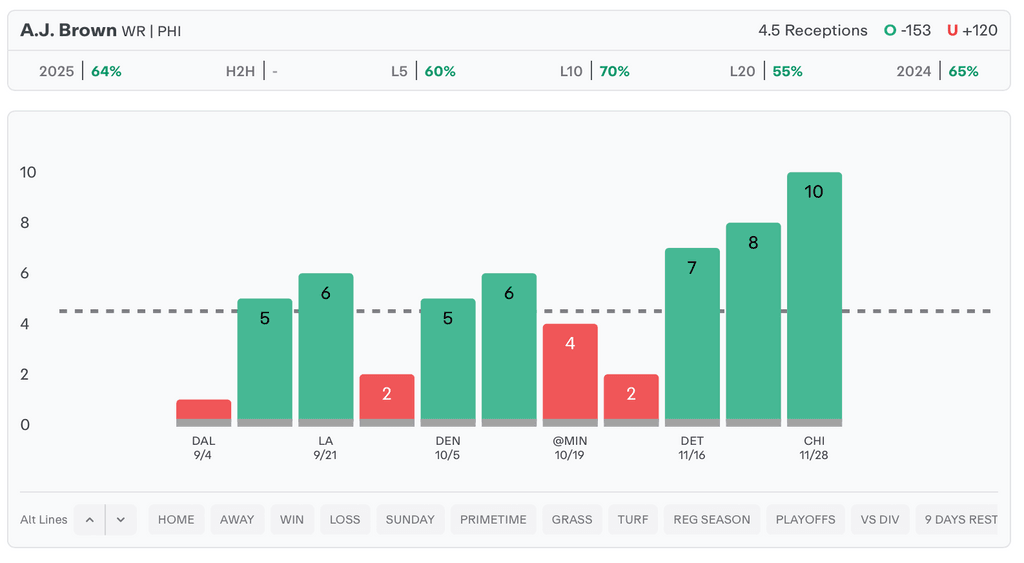Click the Alt Lines up chevron
Image resolution: width=1024 pixels, height=563 pixels.
(x=89, y=520)
